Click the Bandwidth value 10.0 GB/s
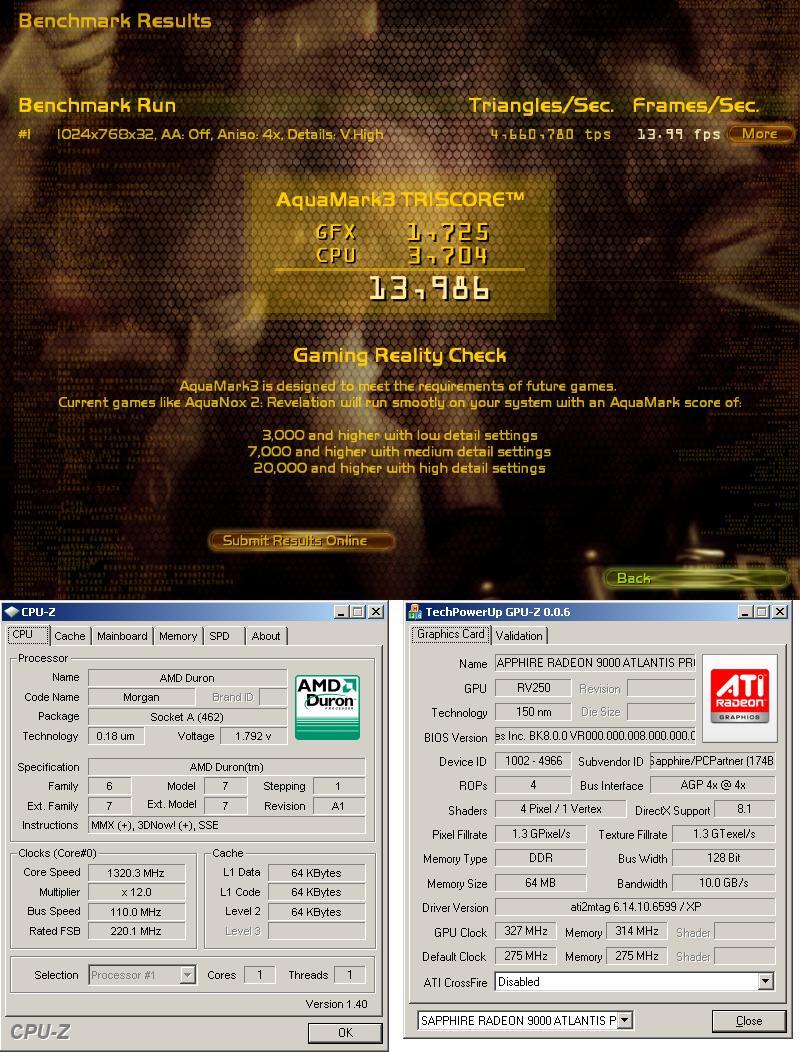The image size is (800, 1052). coord(723,883)
